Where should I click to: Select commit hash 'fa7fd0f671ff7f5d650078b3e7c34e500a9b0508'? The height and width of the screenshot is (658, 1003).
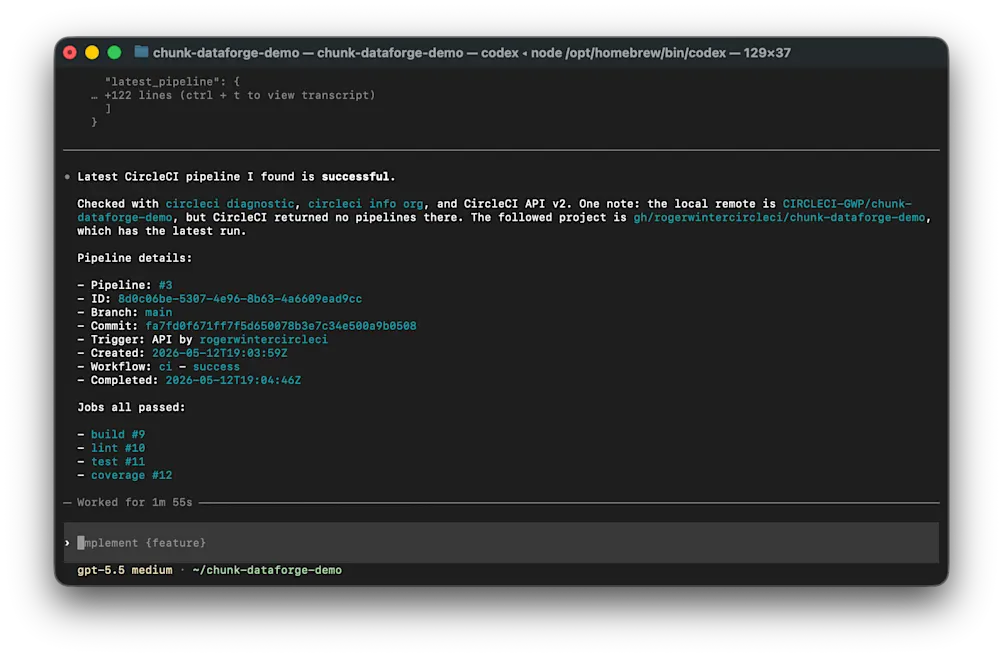click(281, 326)
